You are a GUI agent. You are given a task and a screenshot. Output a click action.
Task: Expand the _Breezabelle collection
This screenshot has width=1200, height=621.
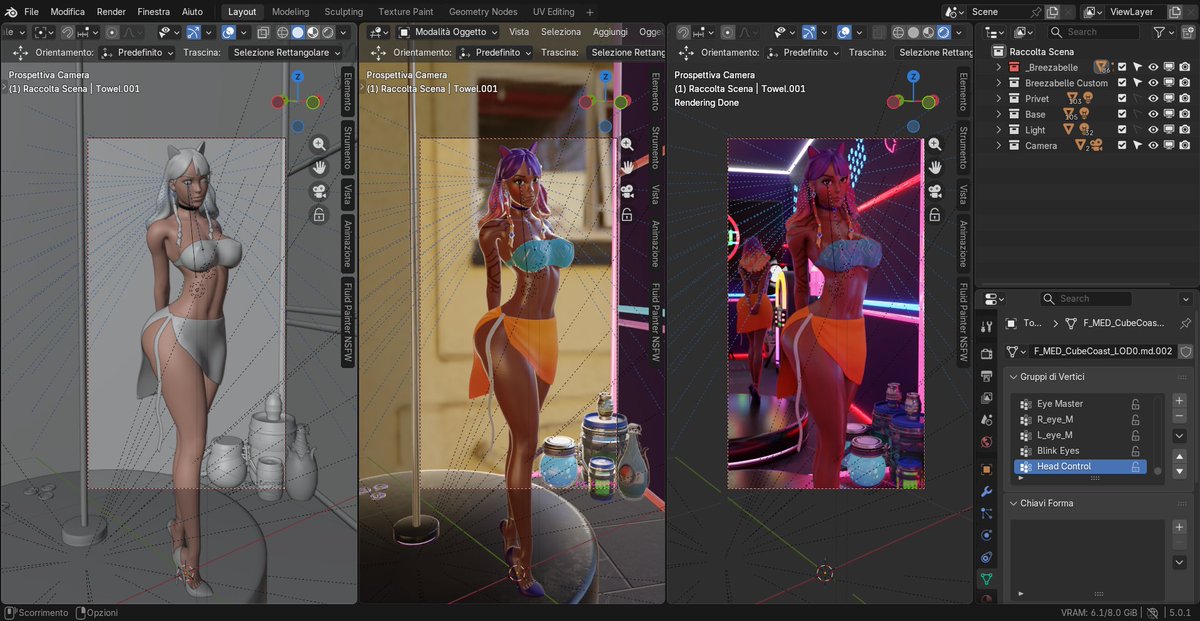(998, 68)
